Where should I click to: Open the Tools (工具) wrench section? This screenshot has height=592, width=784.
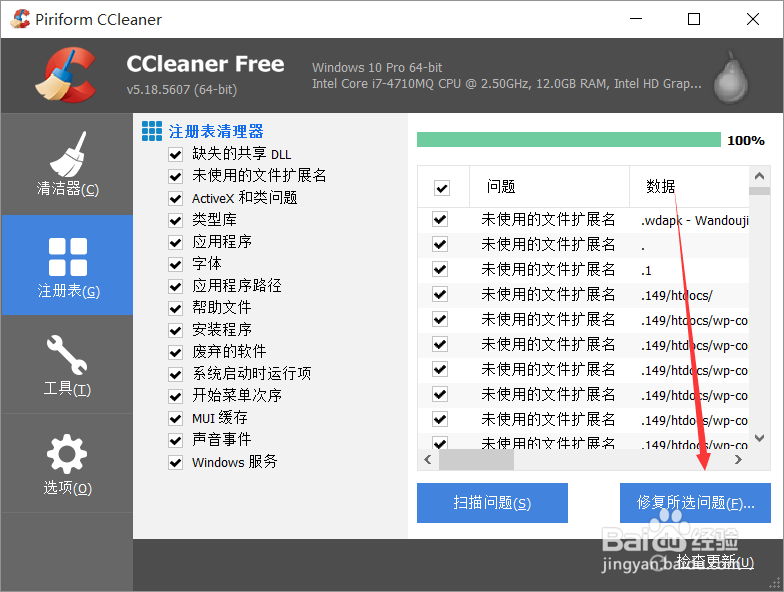(x=67, y=364)
